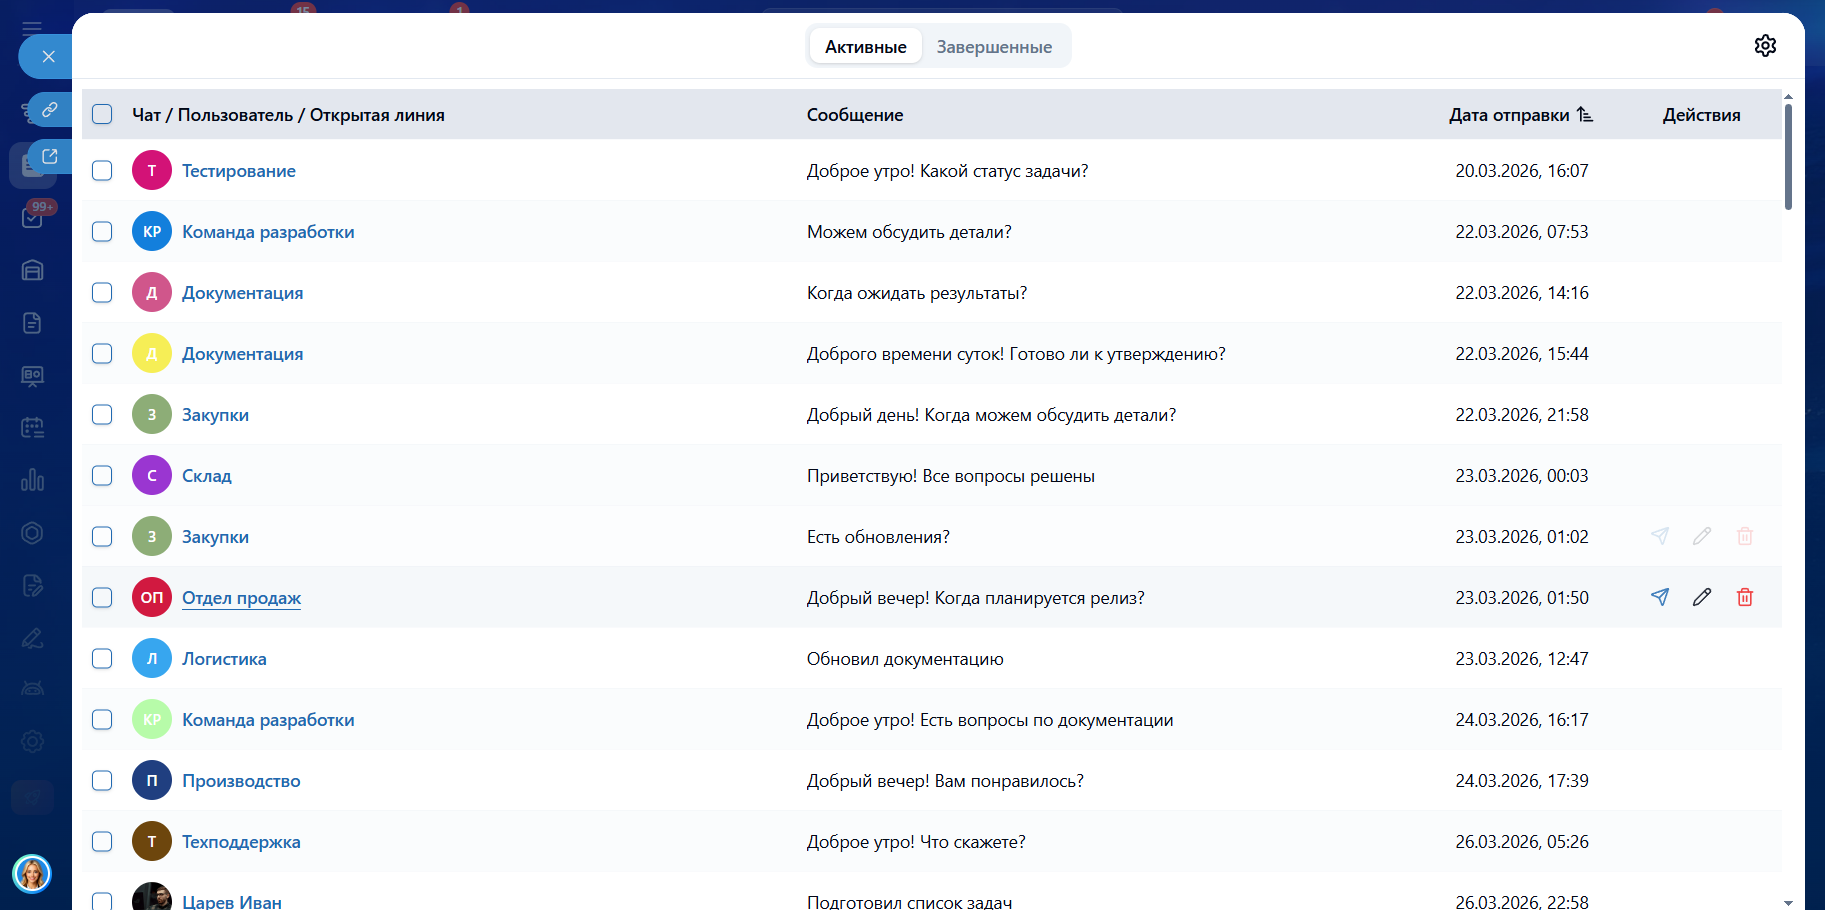This screenshot has height=910, width=1825.
Task: Send the Отдел продаж message now
Action: tap(1660, 597)
